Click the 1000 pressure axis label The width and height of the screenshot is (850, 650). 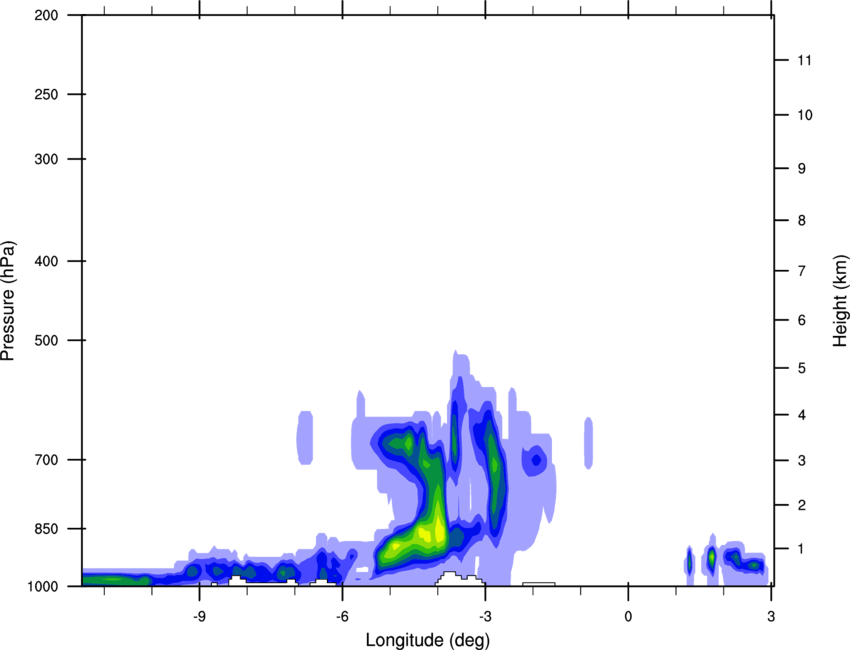point(43,586)
